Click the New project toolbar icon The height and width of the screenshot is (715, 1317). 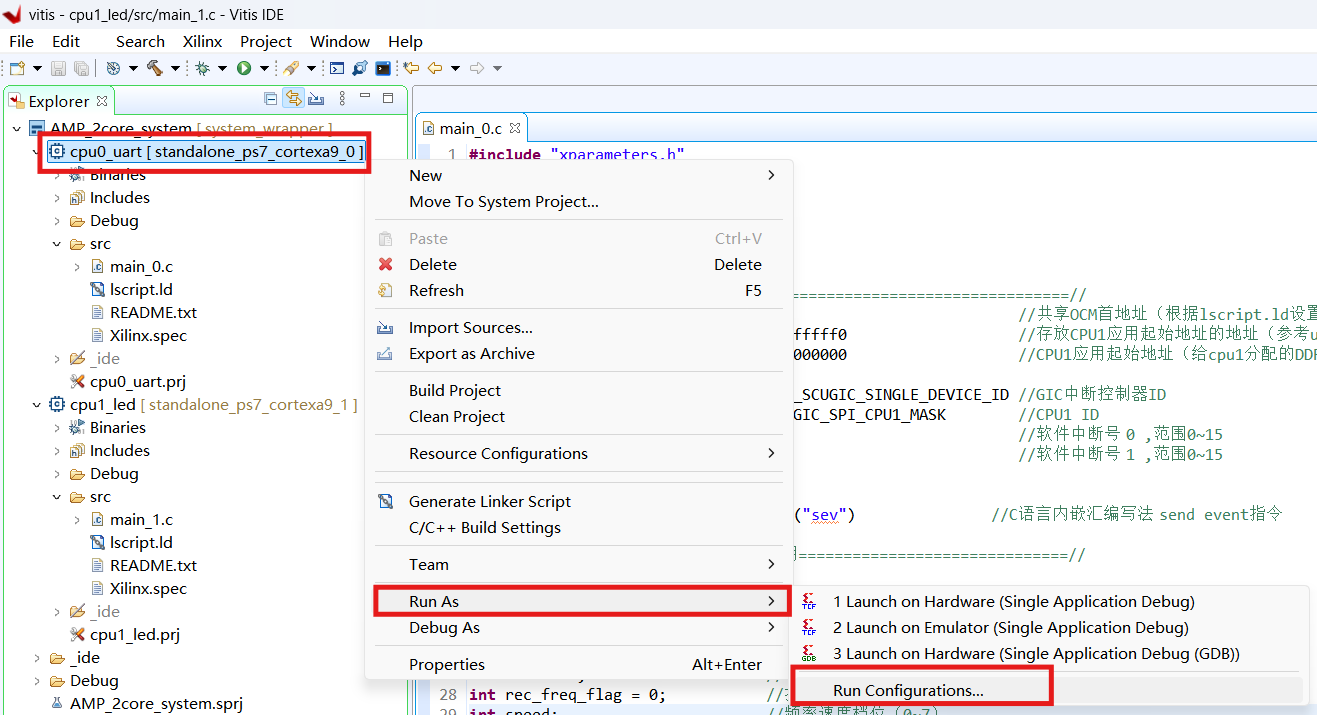pos(17,69)
